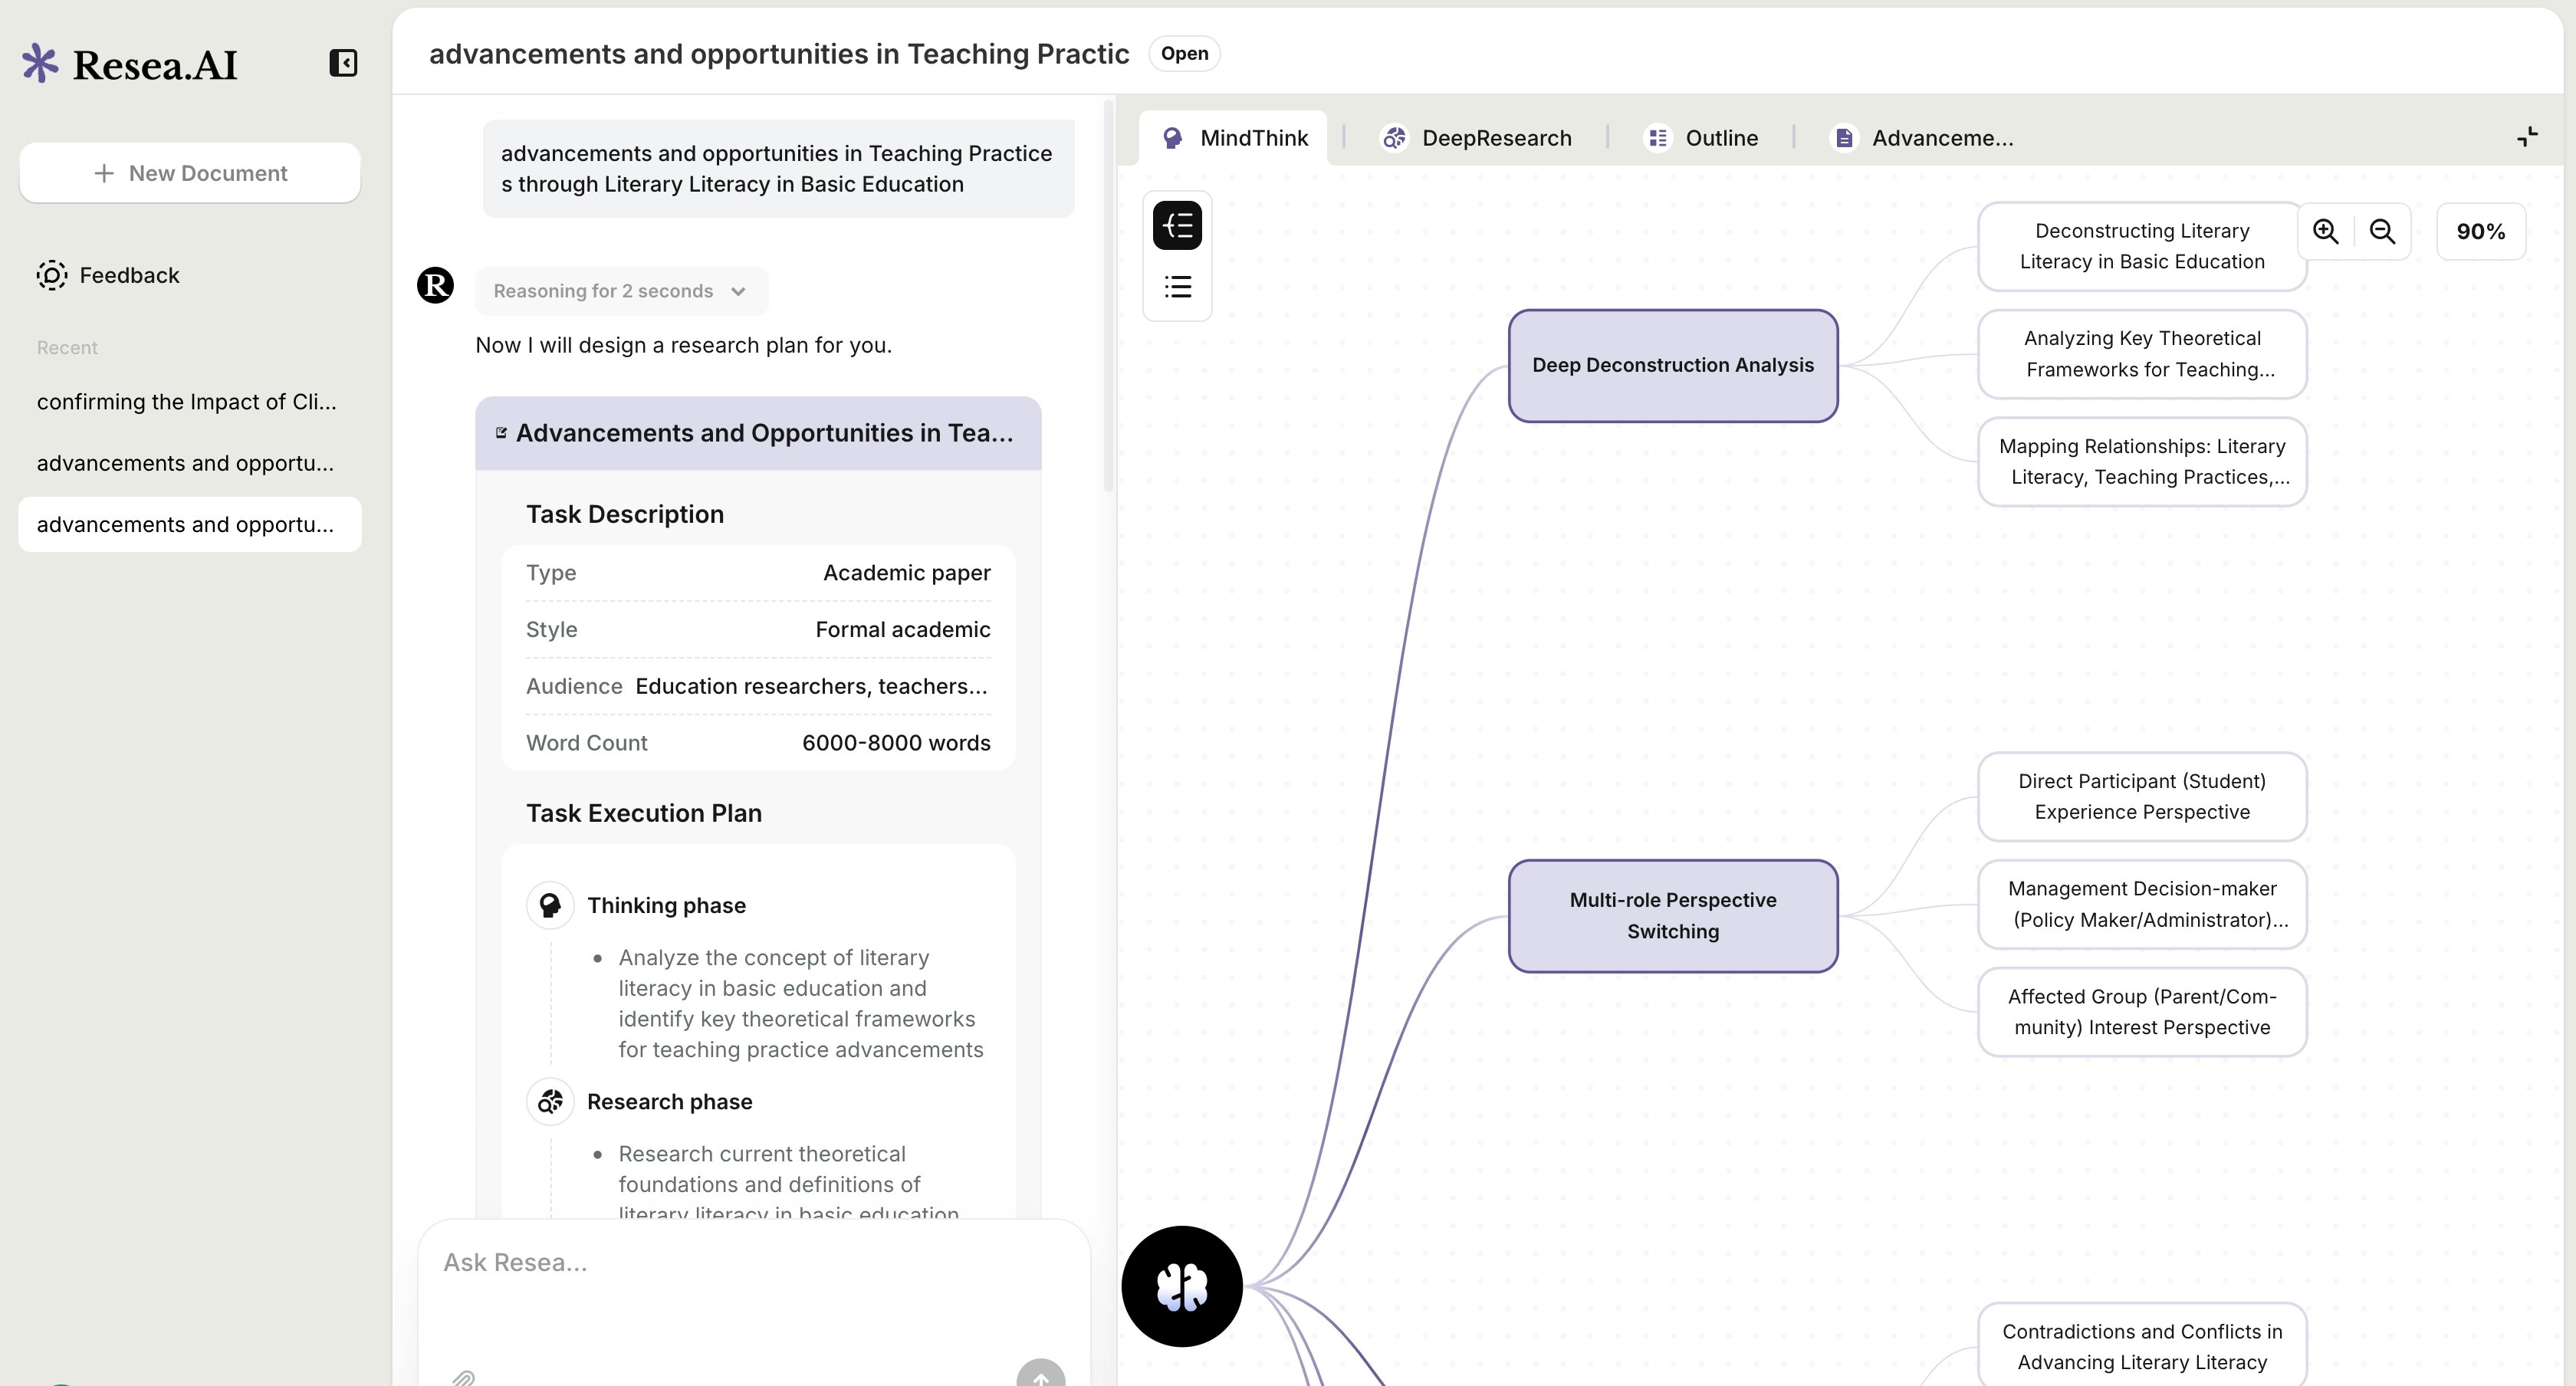Open recent item 'confirming the Impact of Cli...'
The image size is (2576, 1386).
click(x=187, y=402)
